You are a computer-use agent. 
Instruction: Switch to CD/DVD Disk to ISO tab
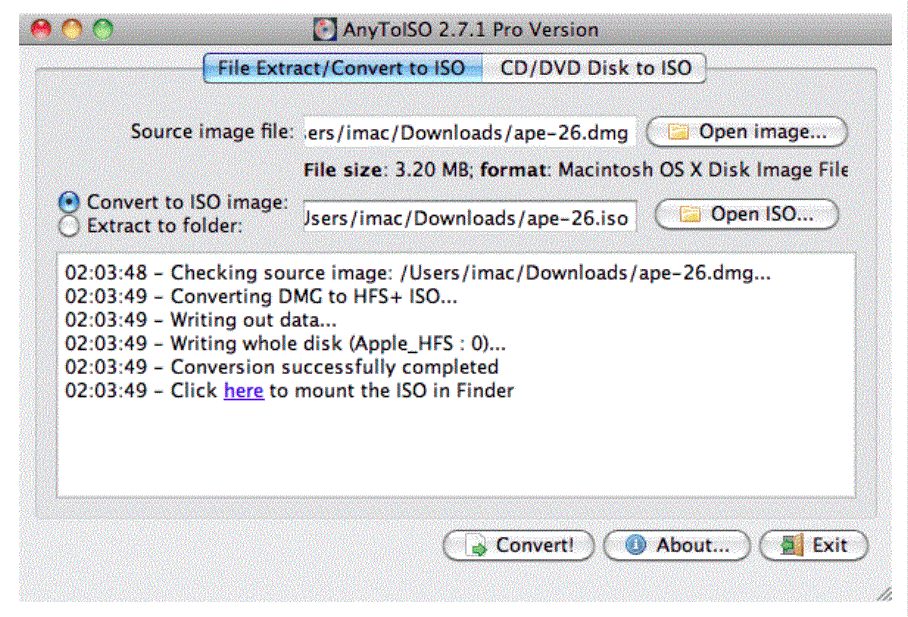595,68
